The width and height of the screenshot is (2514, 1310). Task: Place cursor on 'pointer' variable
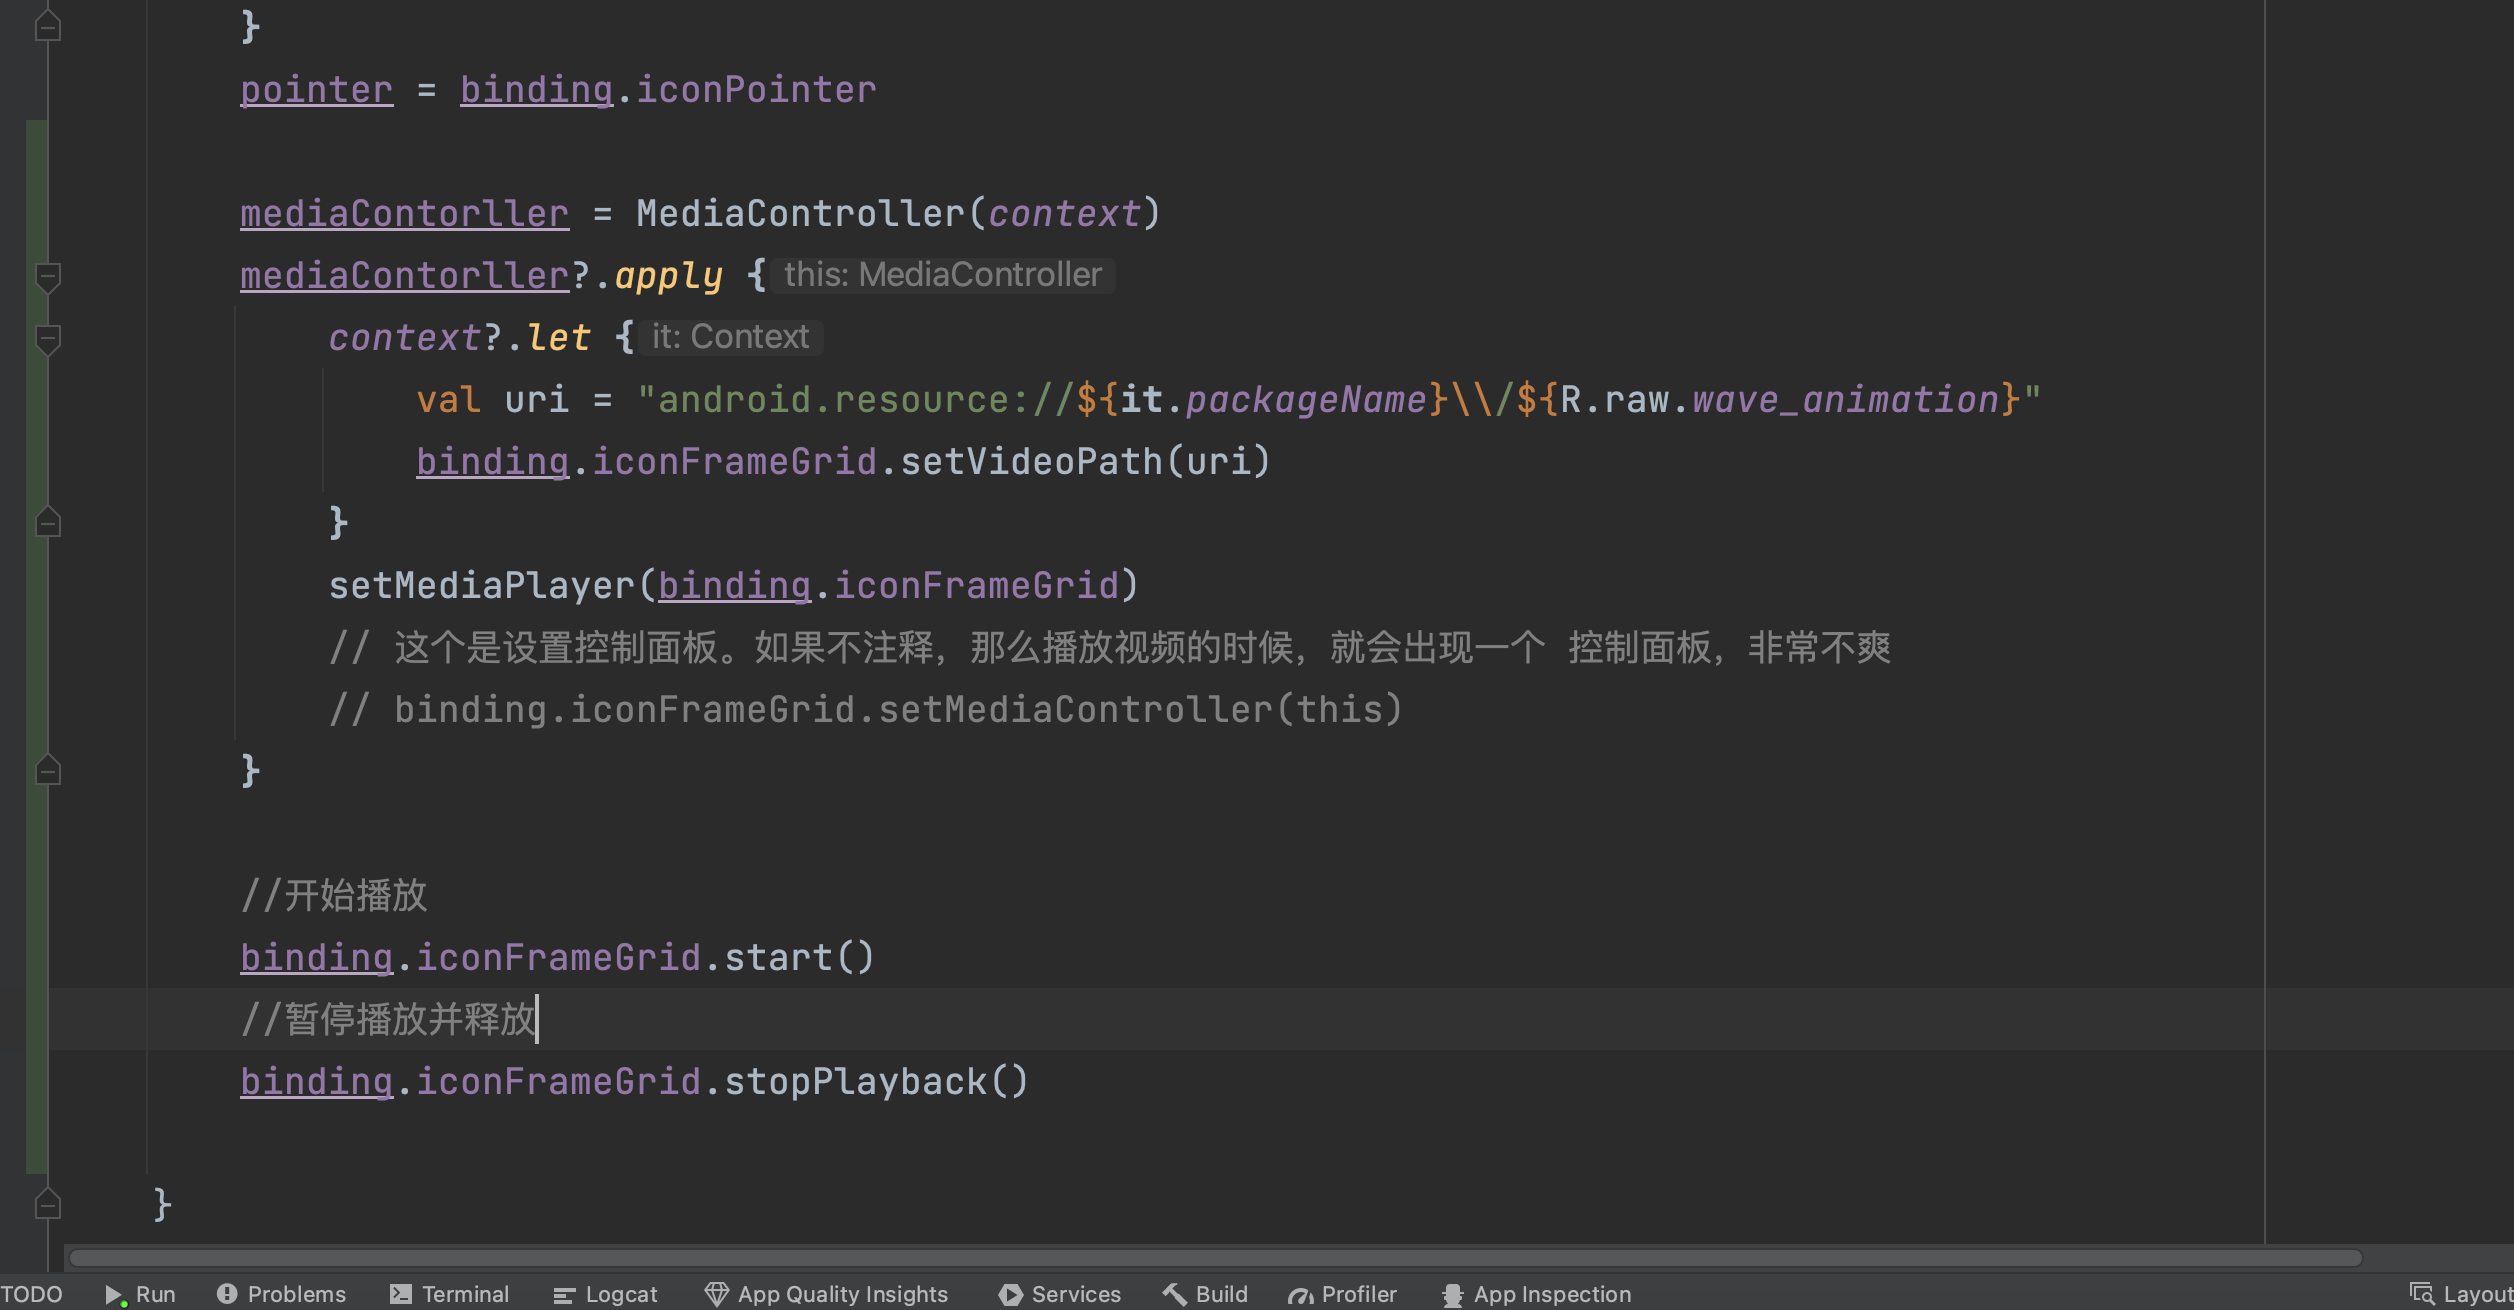pos(316,90)
